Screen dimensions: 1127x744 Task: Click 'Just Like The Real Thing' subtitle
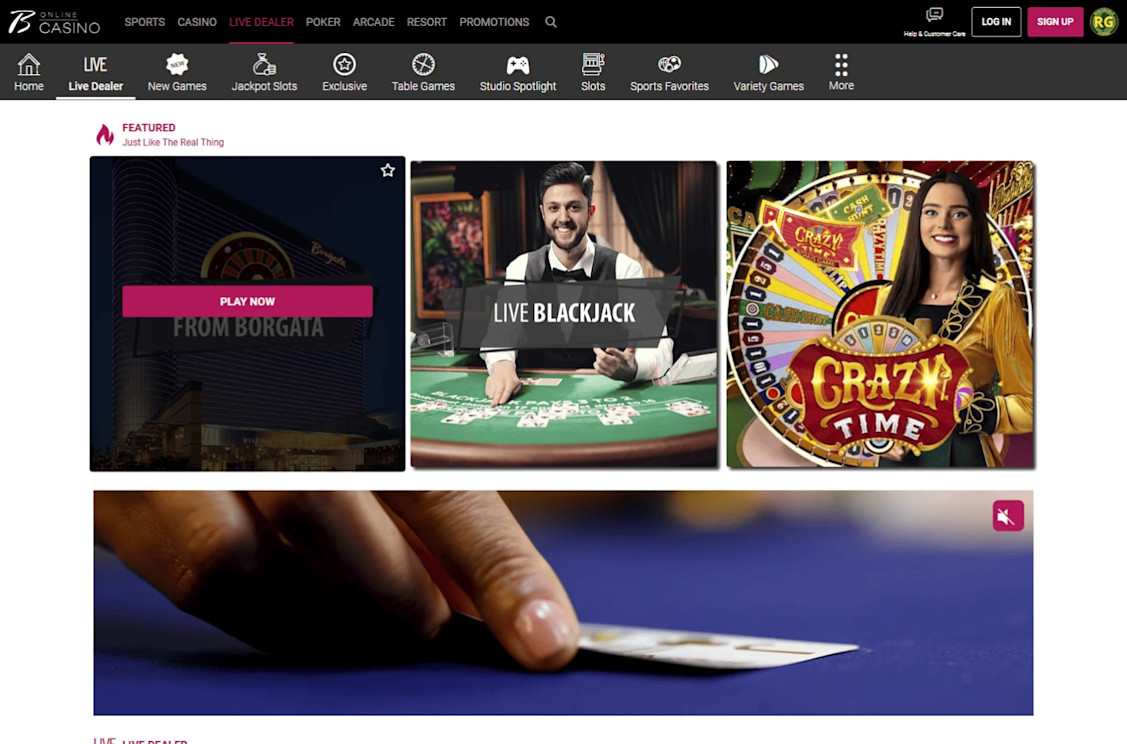pyautogui.click(x=173, y=142)
